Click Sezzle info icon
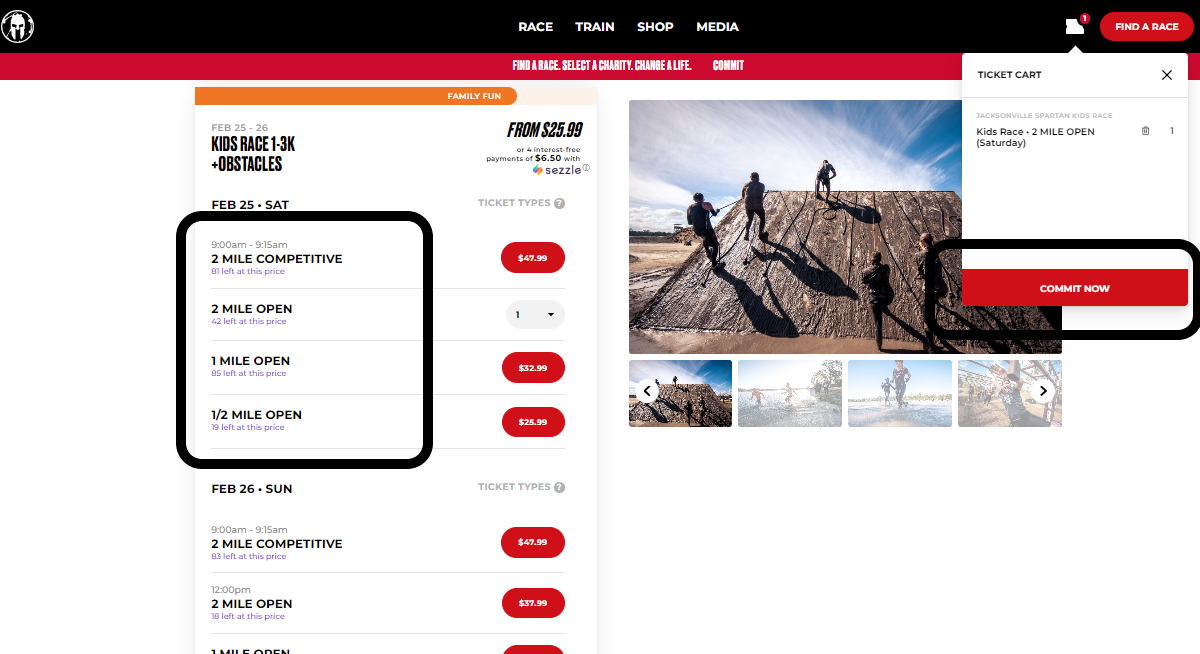This screenshot has width=1200, height=654. (x=586, y=168)
